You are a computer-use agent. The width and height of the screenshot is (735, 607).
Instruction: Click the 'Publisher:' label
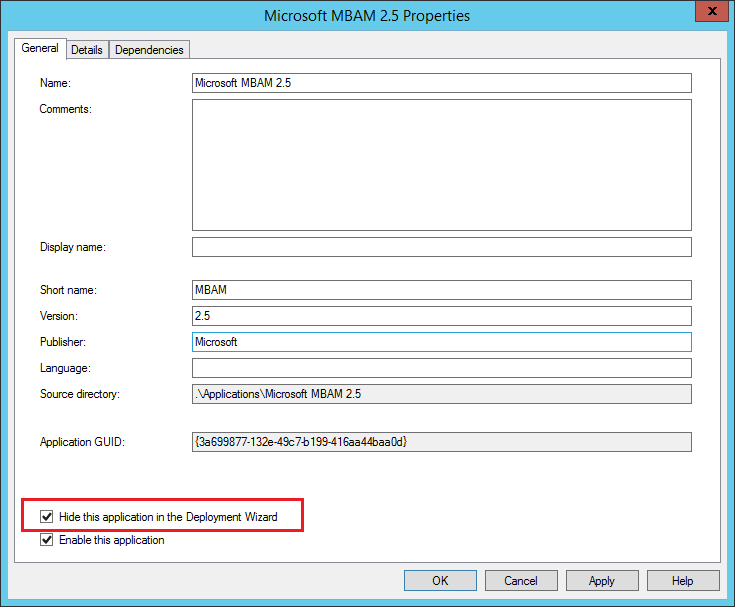pos(63,342)
